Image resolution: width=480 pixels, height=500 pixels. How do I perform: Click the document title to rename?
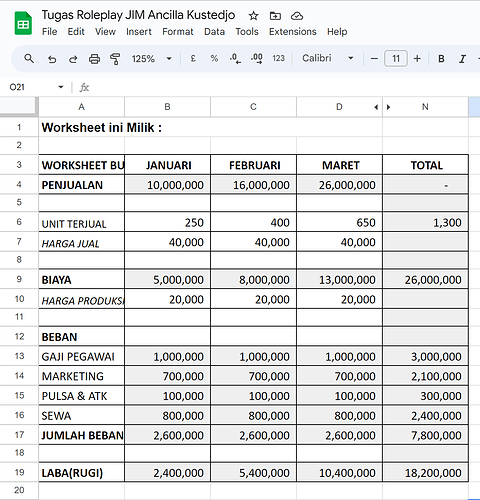coord(138,15)
